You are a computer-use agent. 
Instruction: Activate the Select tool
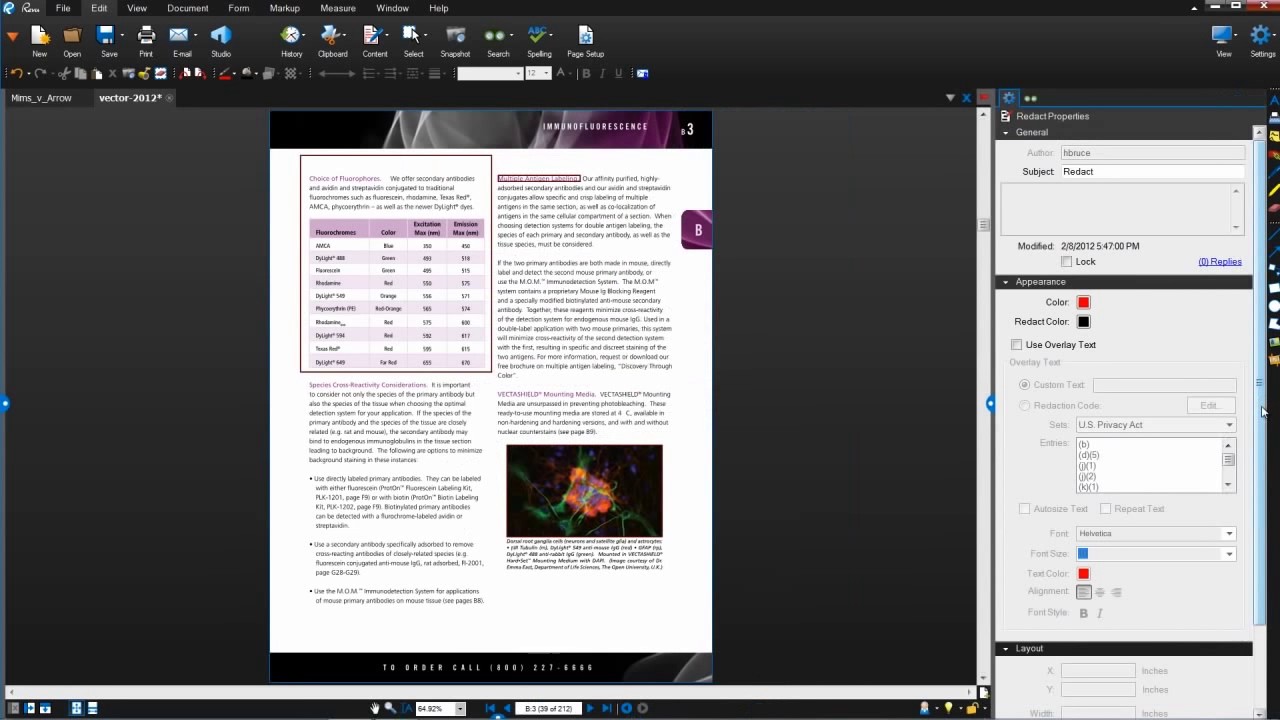click(x=413, y=40)
